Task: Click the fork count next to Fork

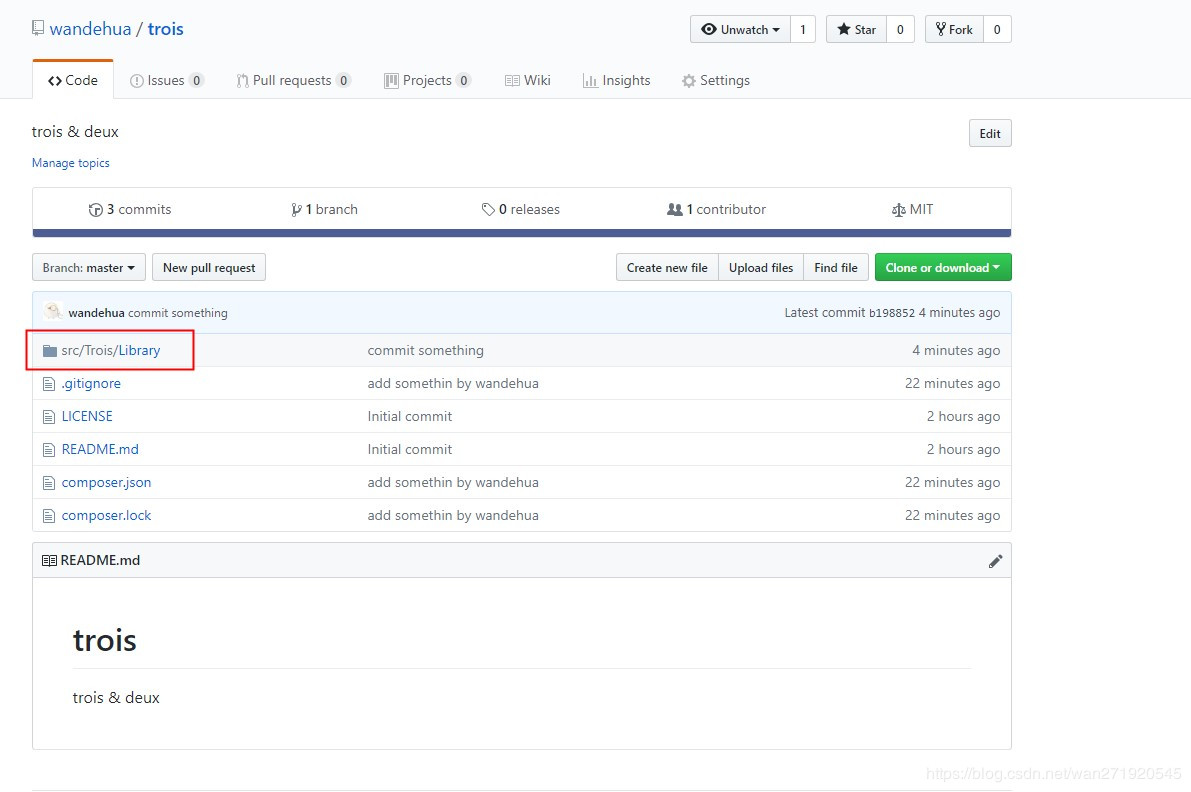Action: (997, 30)
